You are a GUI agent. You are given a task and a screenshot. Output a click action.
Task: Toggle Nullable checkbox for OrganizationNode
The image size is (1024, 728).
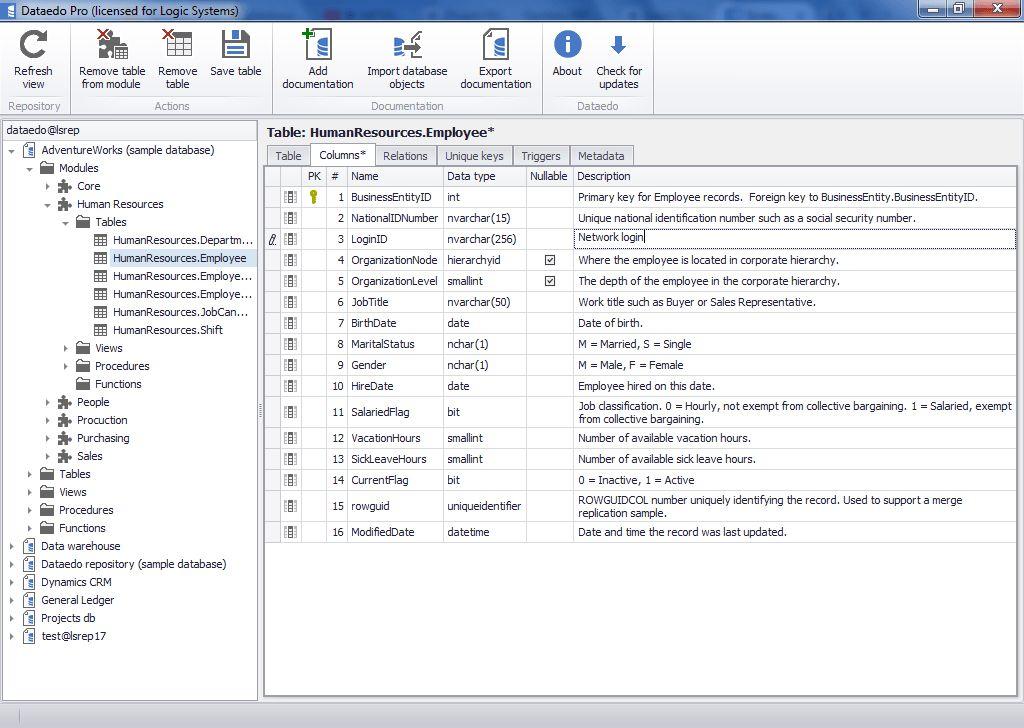pos(550,260)
